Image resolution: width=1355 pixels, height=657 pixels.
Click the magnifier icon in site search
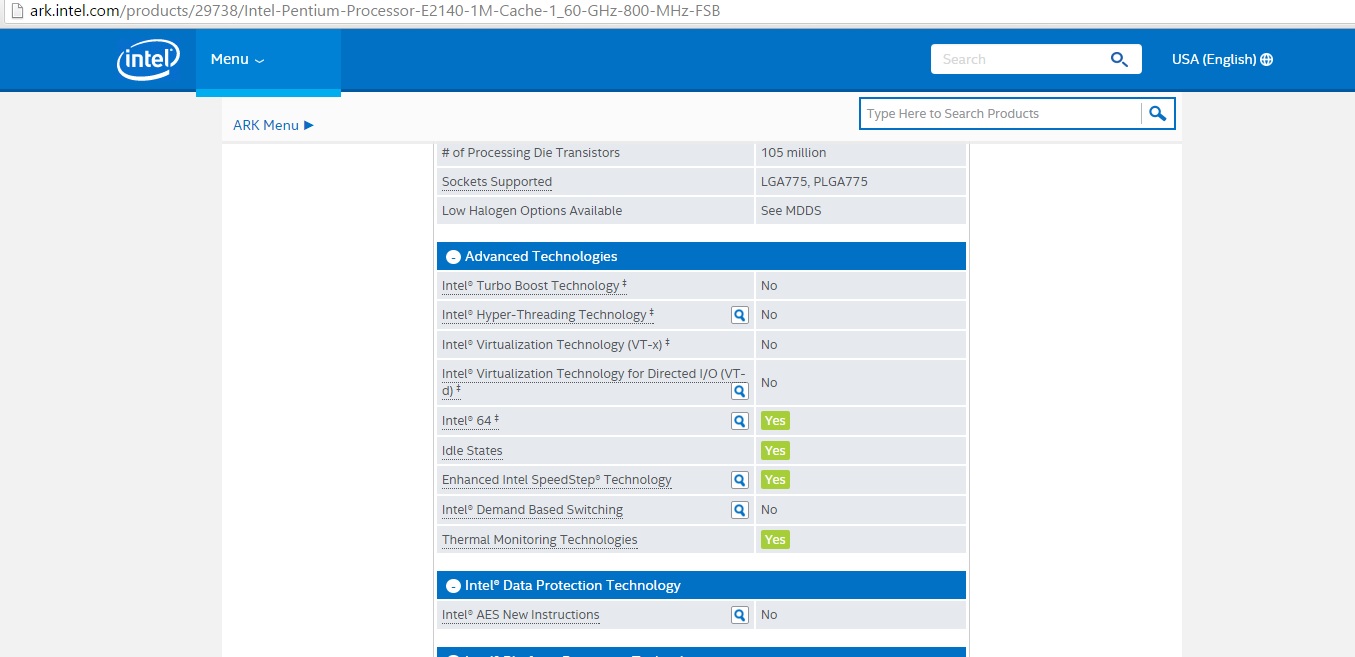click(1119, 59)
